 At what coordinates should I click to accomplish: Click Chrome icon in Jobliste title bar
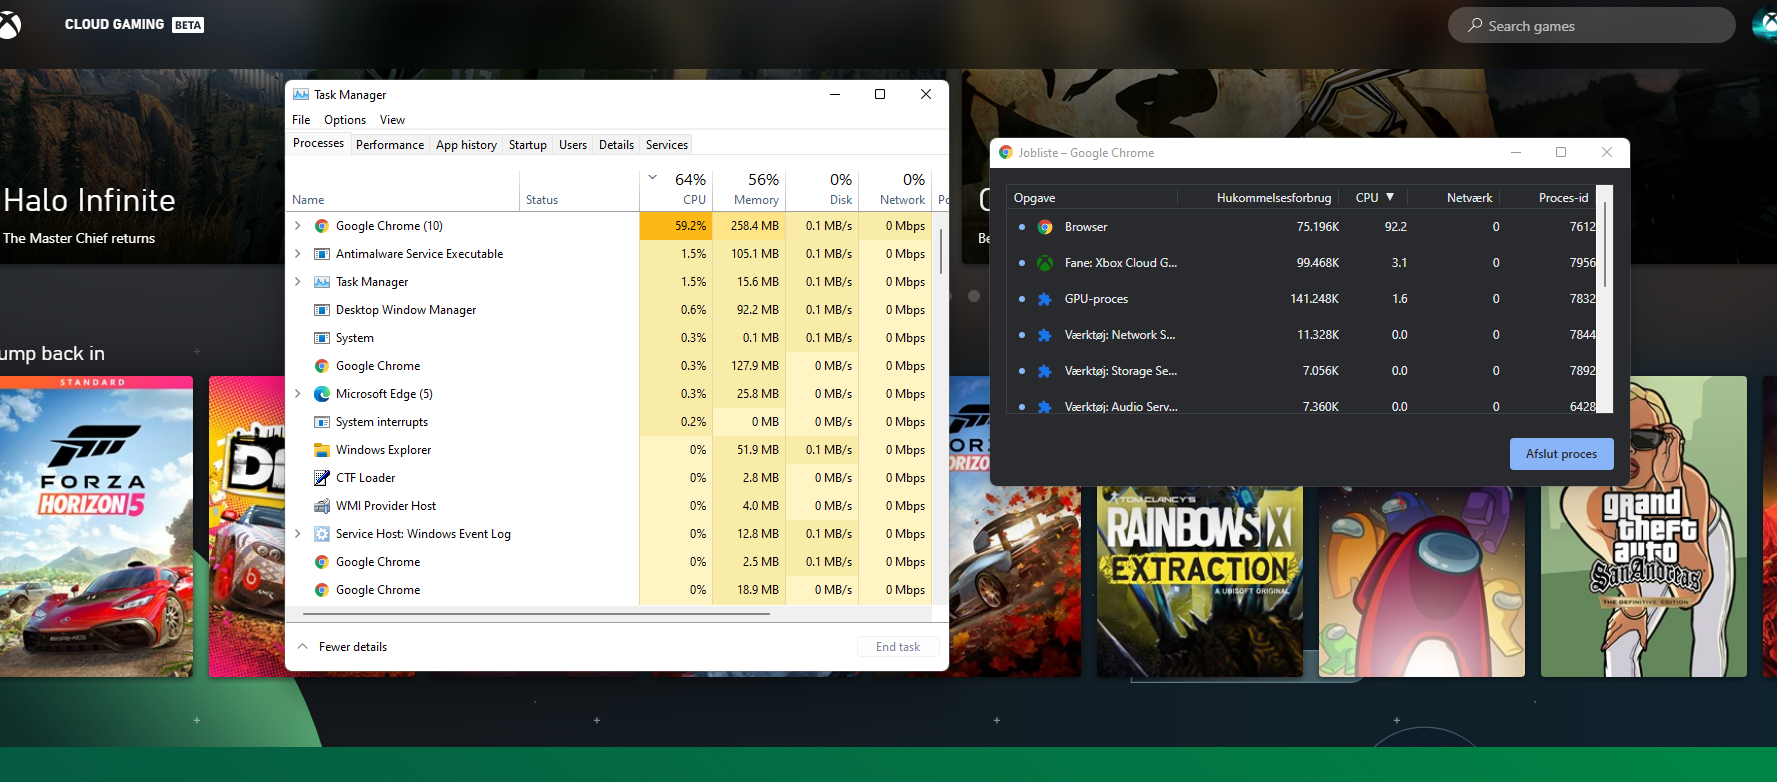pos(1006,152)
